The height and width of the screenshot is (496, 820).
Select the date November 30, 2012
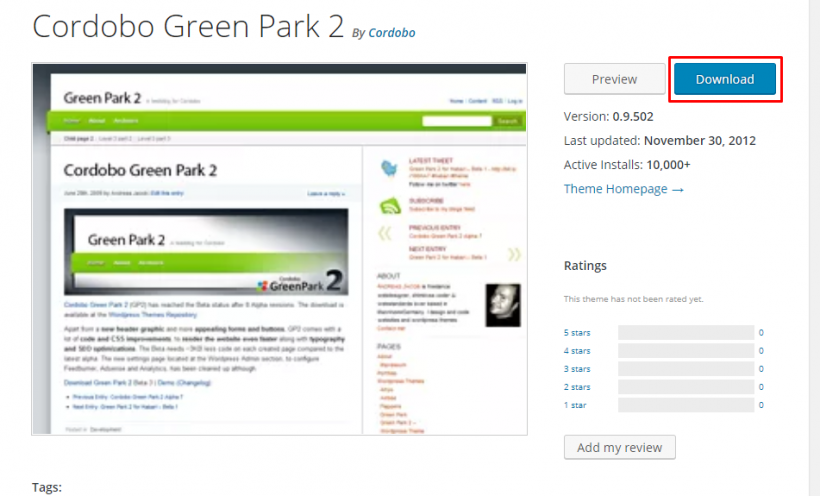pos(700,140)
